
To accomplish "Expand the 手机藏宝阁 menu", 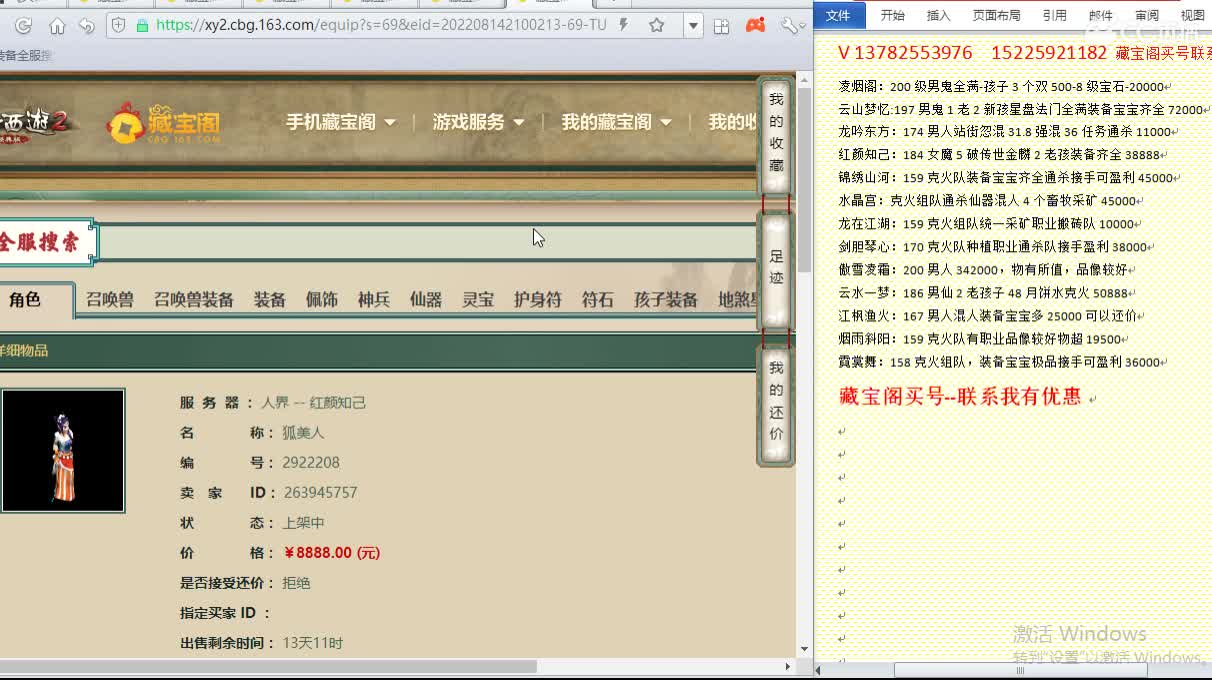I will 341,122.
